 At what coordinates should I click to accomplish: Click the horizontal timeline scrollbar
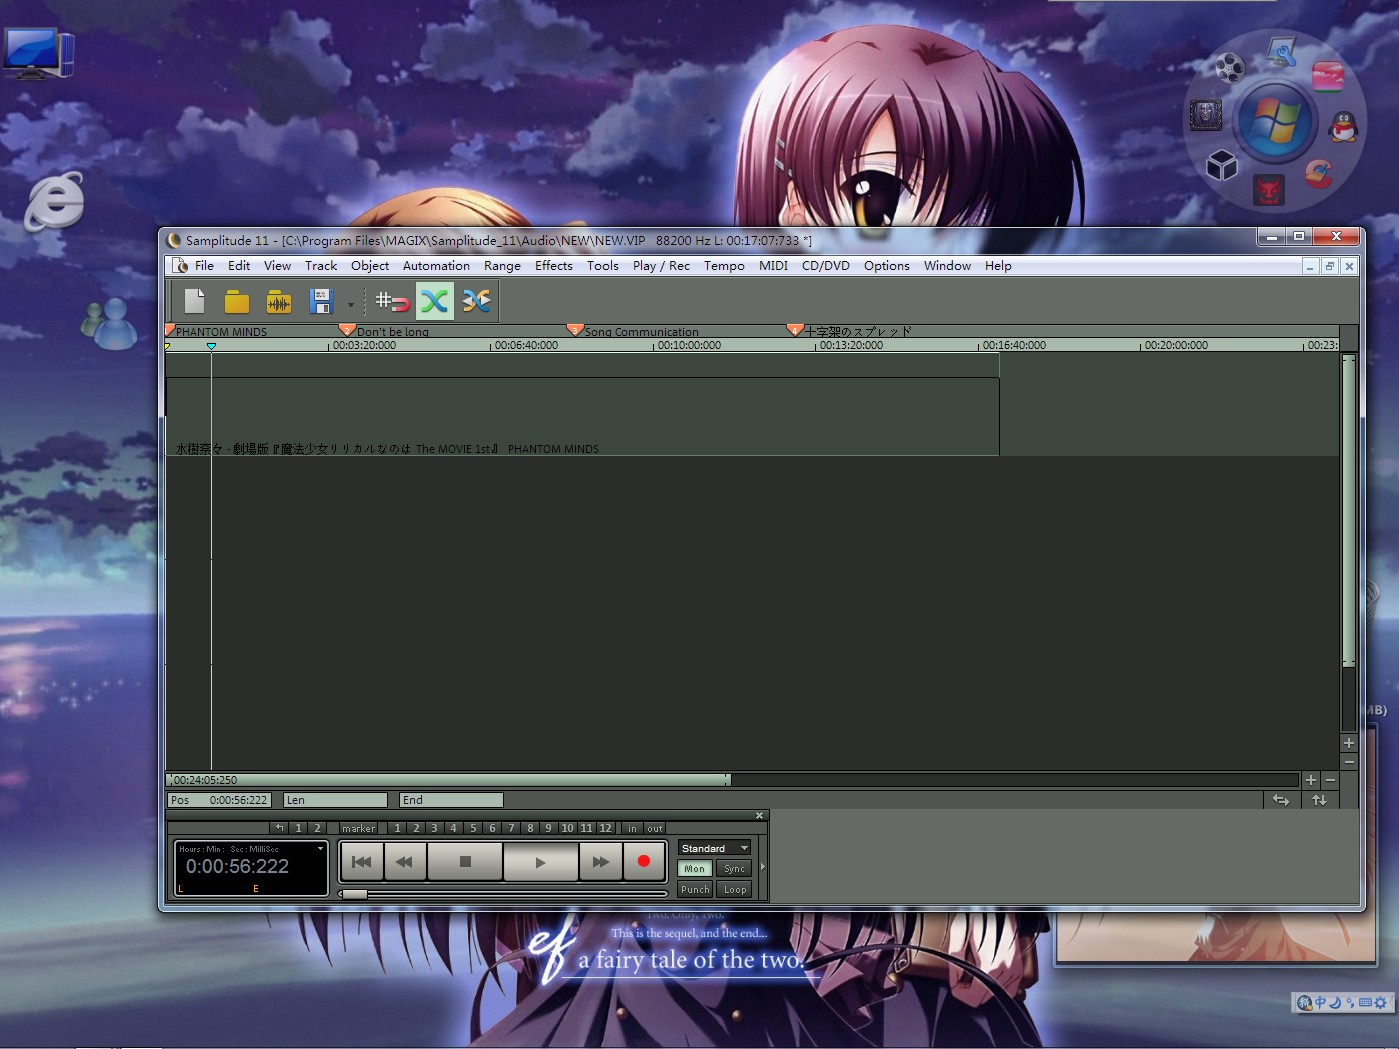tap(448, 780)
